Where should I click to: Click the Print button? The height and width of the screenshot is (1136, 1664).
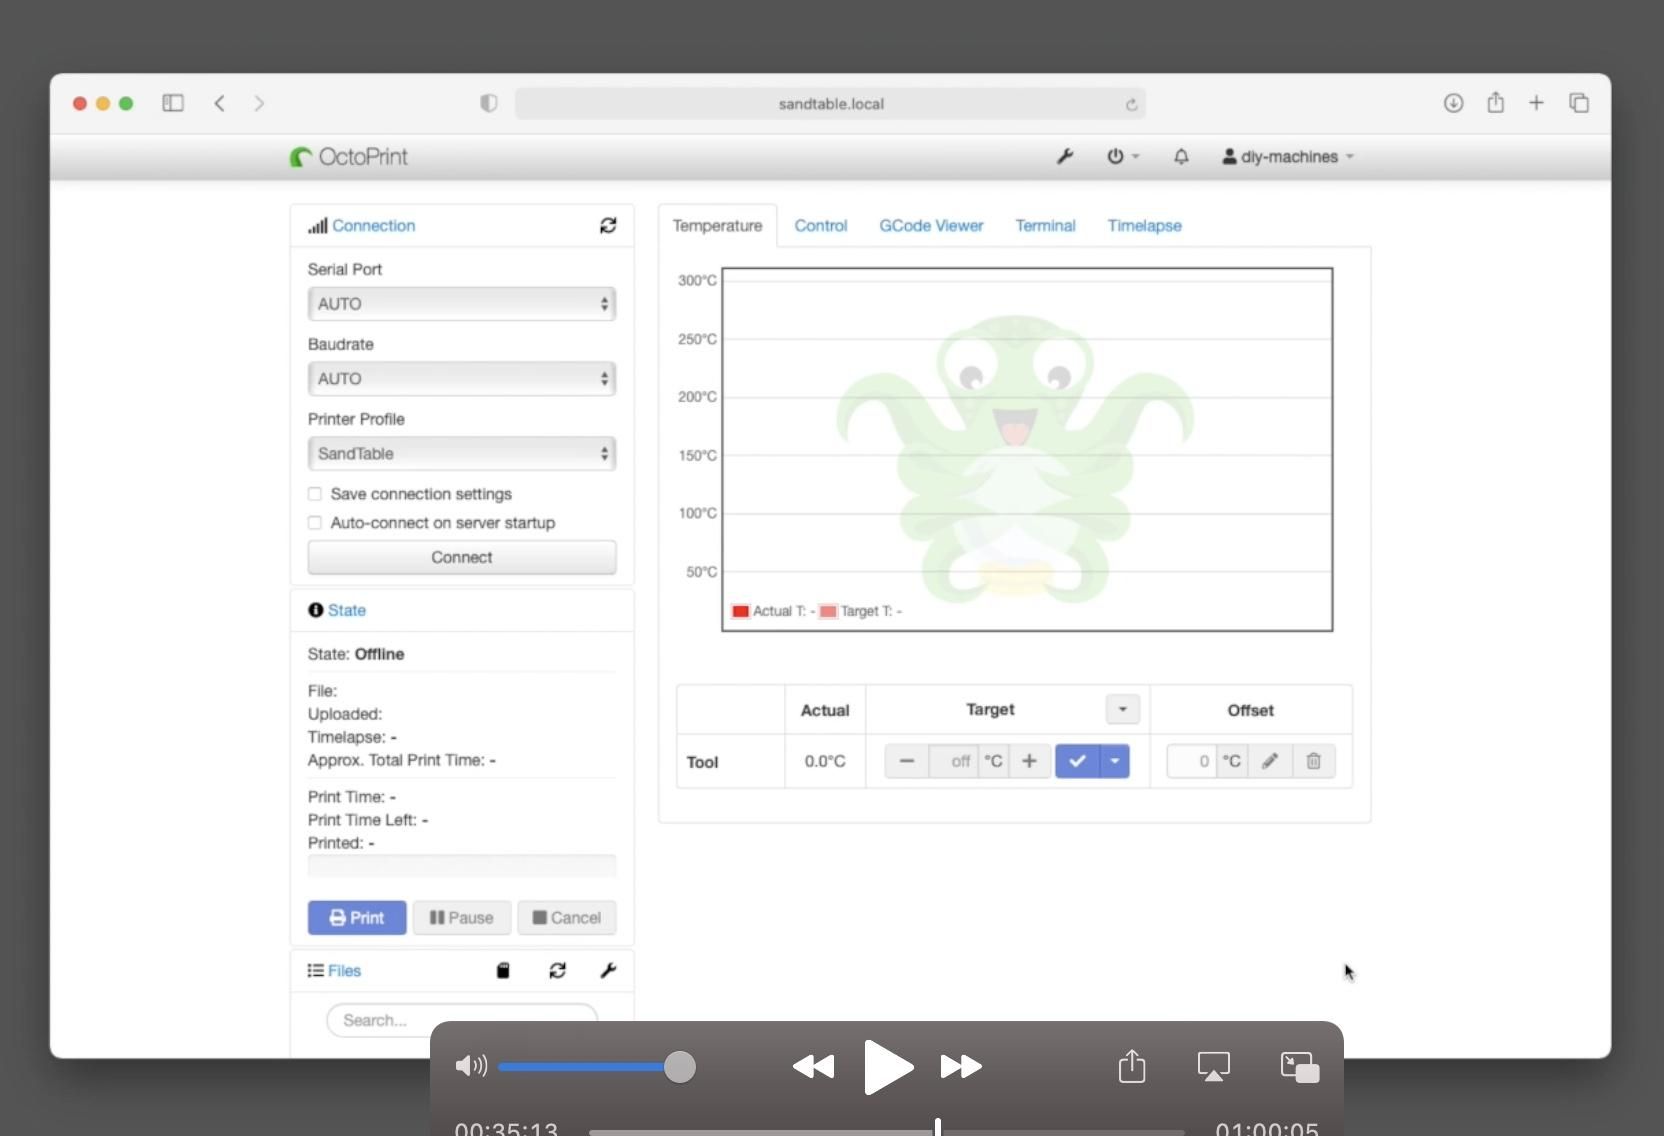coord(357,918)
